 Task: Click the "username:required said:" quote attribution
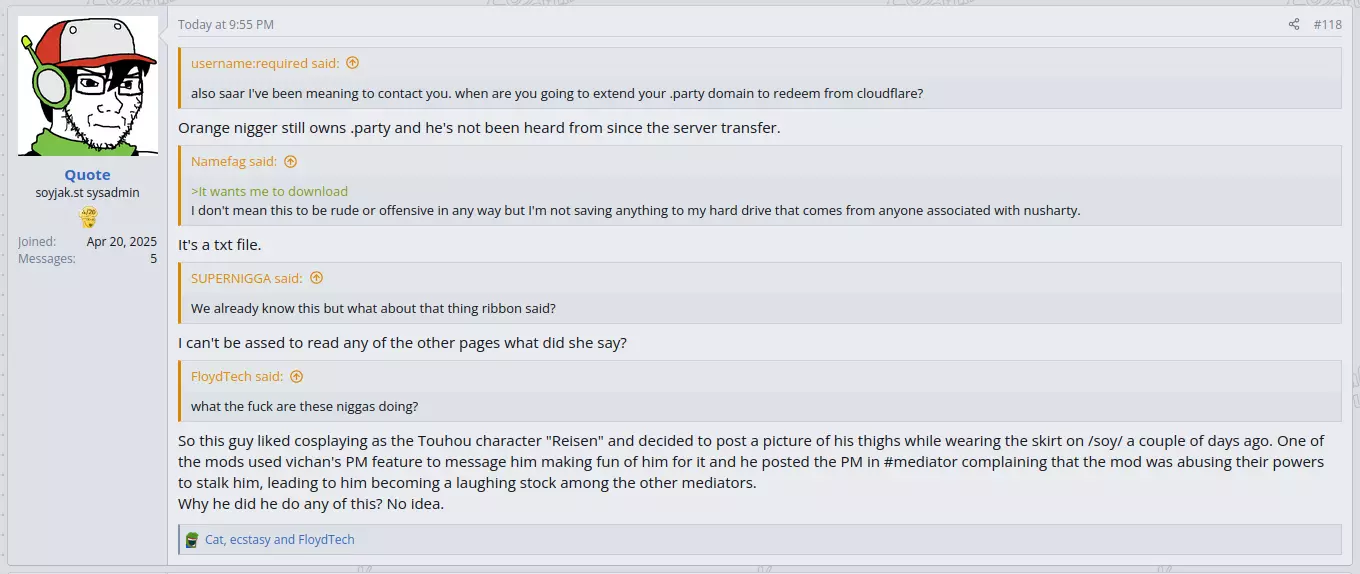(x=265, y=63)
